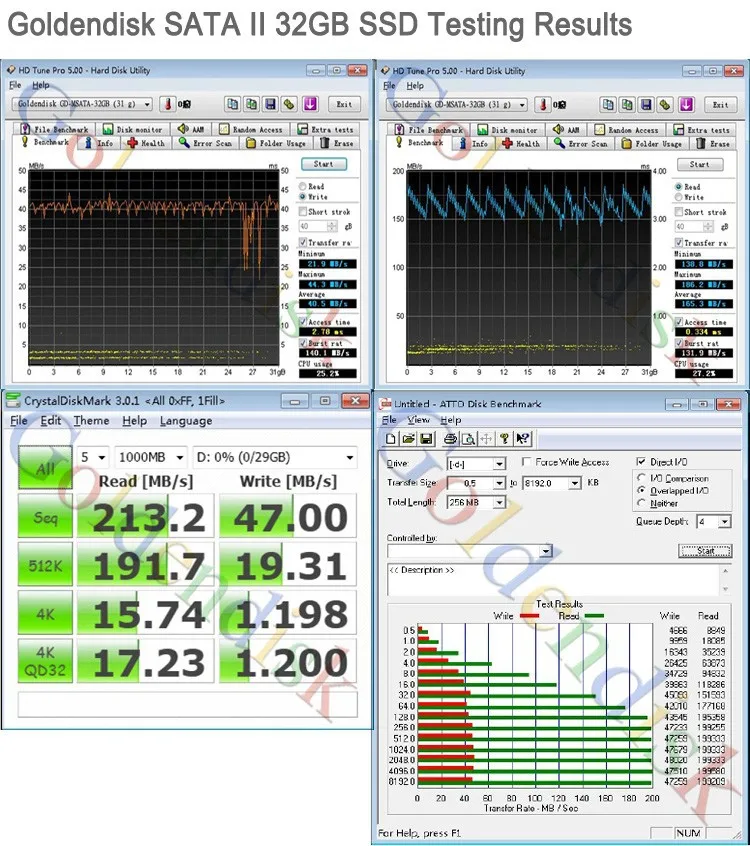The image size is (750, 846).
Task: Click purple download arrow icon in read-test HD Tune
Action: coord(686,104)
